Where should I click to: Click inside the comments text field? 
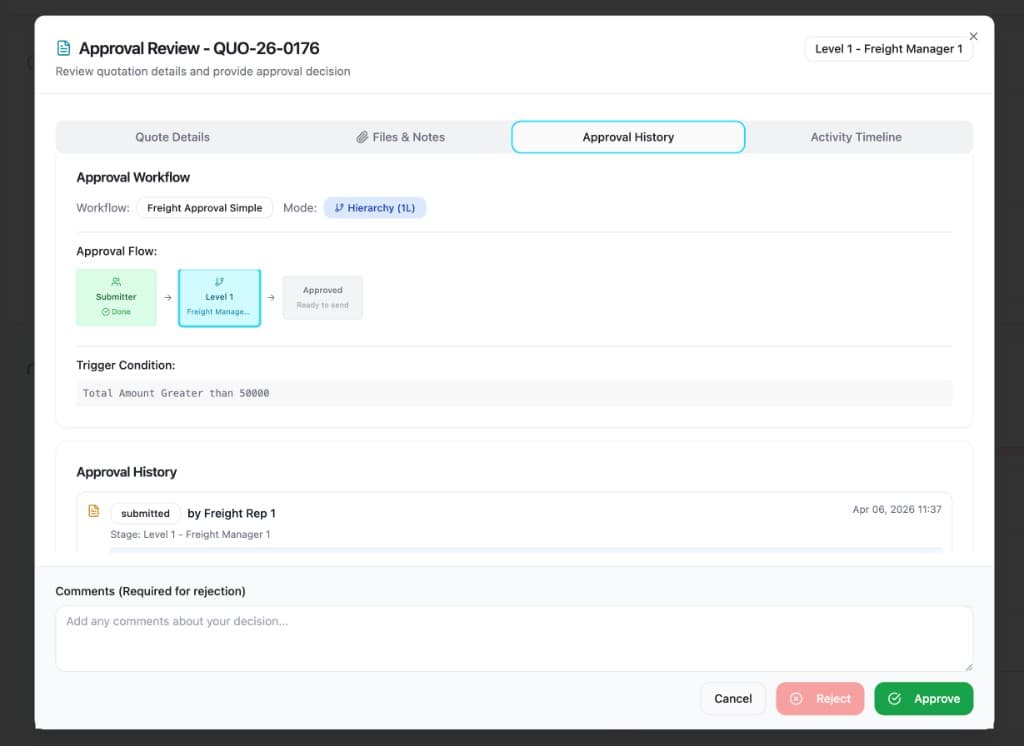514,637
